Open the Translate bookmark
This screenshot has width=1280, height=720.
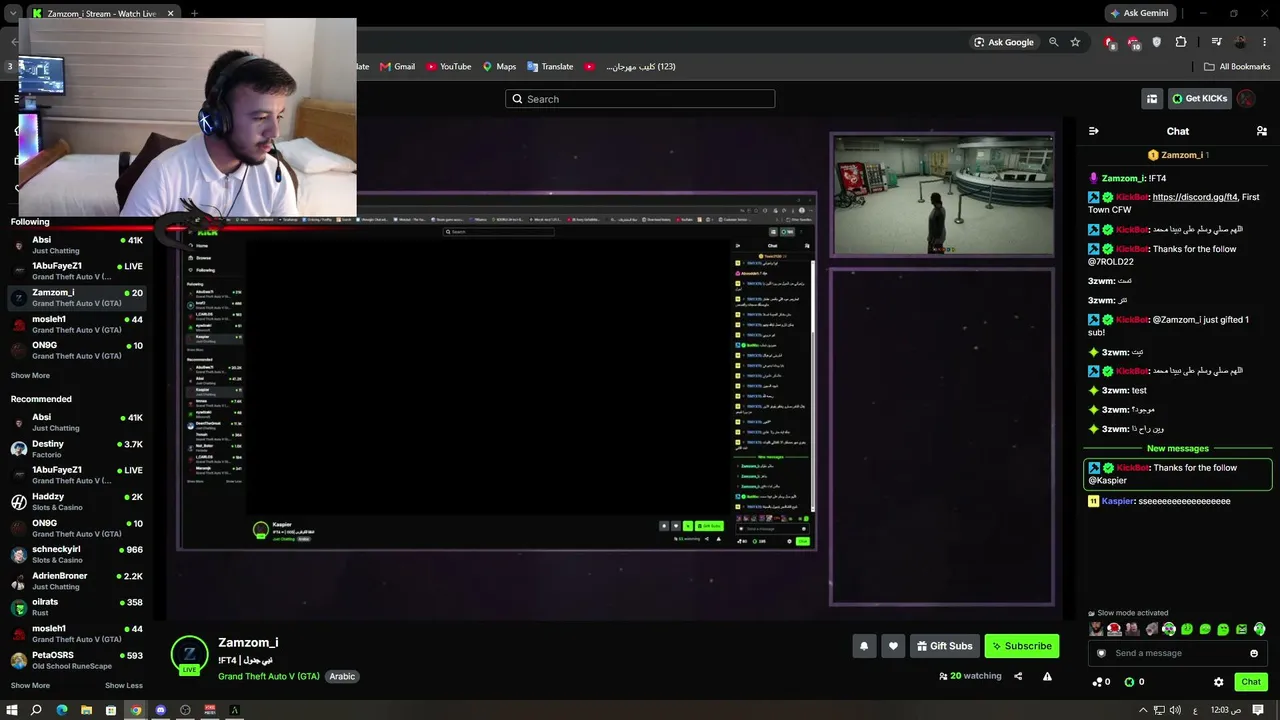(550, 67)
